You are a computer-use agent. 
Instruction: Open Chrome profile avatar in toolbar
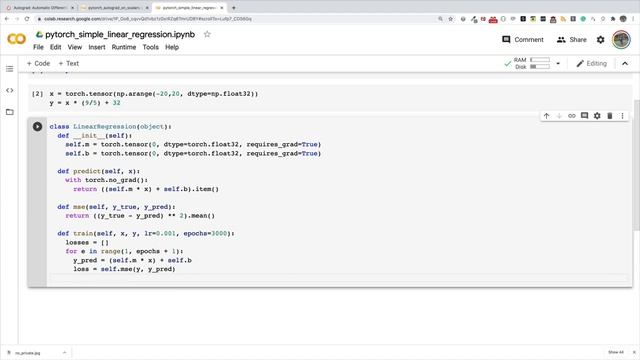click(623, 19)
